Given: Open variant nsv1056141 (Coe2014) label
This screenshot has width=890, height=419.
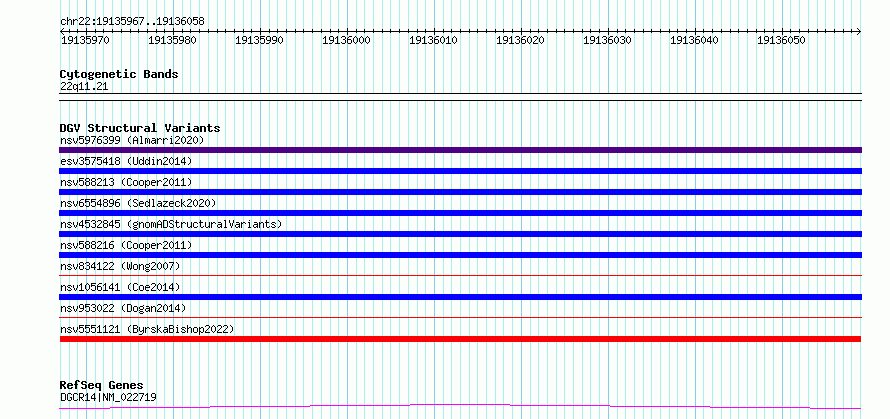Looking at the screenshot, I should tap(120, 288).
